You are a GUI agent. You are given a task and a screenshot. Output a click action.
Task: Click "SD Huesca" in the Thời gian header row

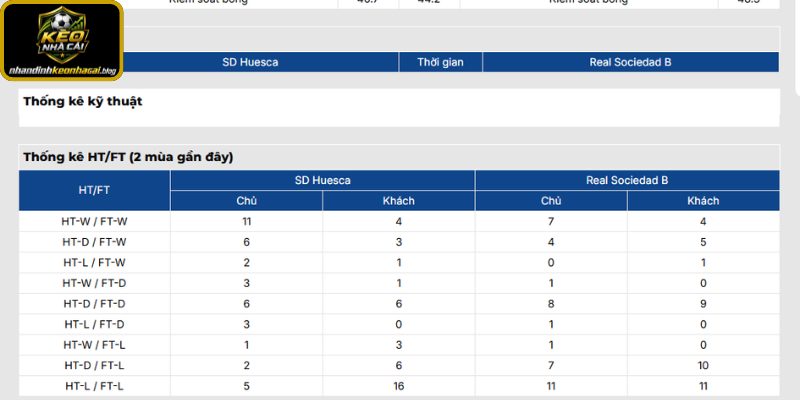tap(250, 62)
